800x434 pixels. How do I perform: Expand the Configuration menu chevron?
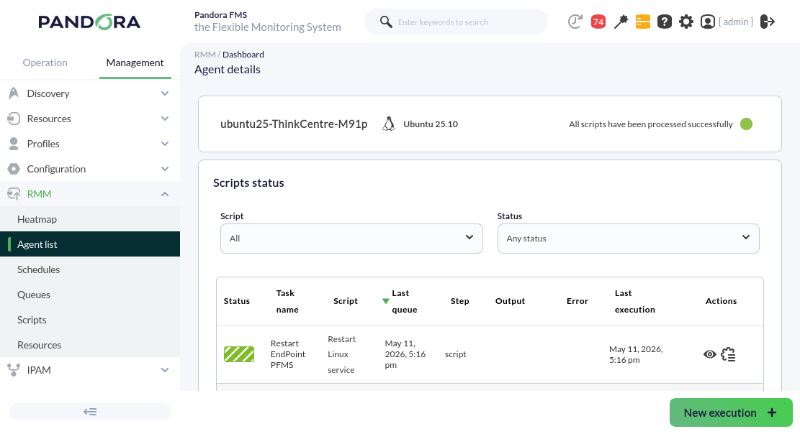click(x=165, y=169)
